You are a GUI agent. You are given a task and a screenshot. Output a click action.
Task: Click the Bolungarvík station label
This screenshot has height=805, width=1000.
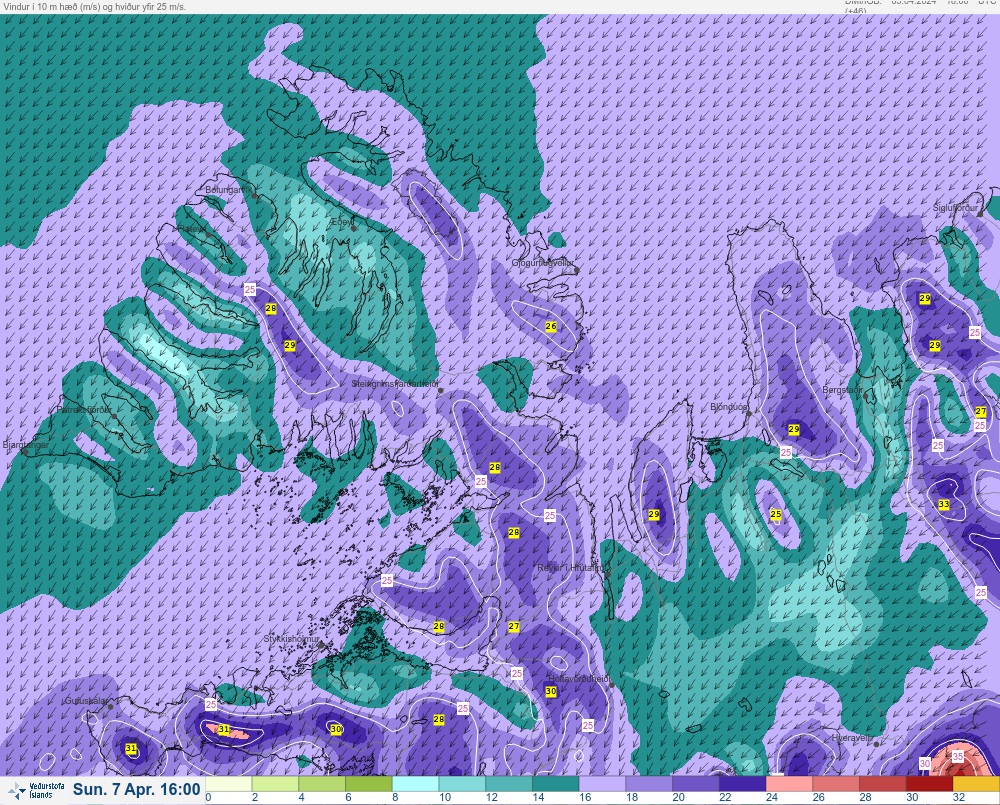pyautogui.click(x=229, y=190)
